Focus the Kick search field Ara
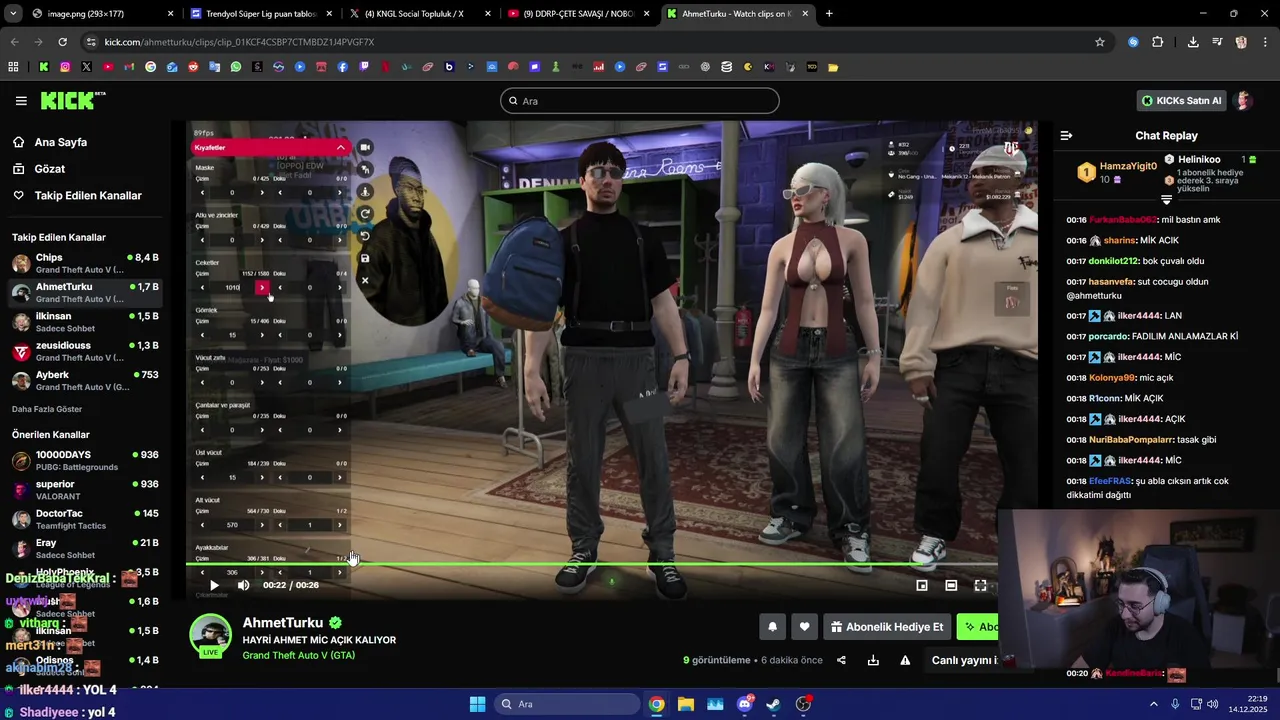This screenshot has height=720, width=1280. tap(640, 101)
